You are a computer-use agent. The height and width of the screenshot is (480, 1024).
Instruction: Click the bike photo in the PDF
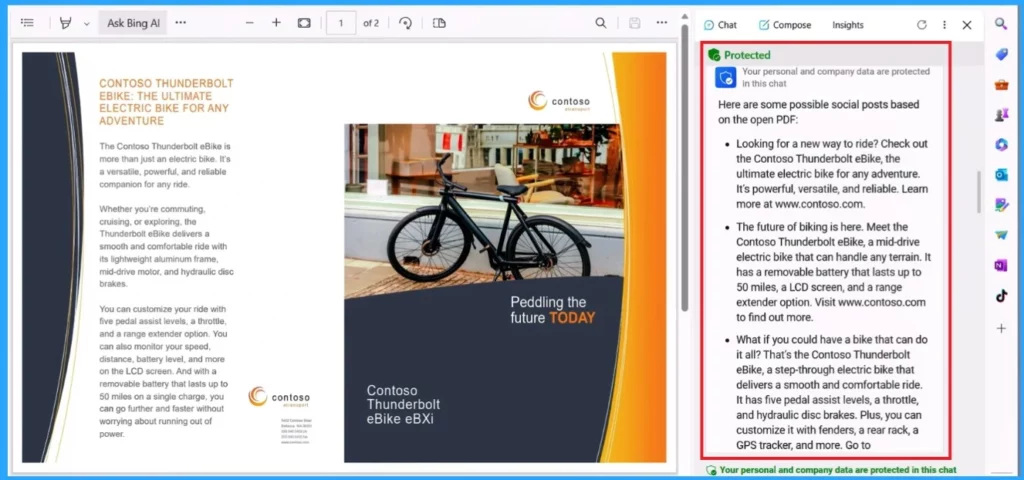[483, 211]
